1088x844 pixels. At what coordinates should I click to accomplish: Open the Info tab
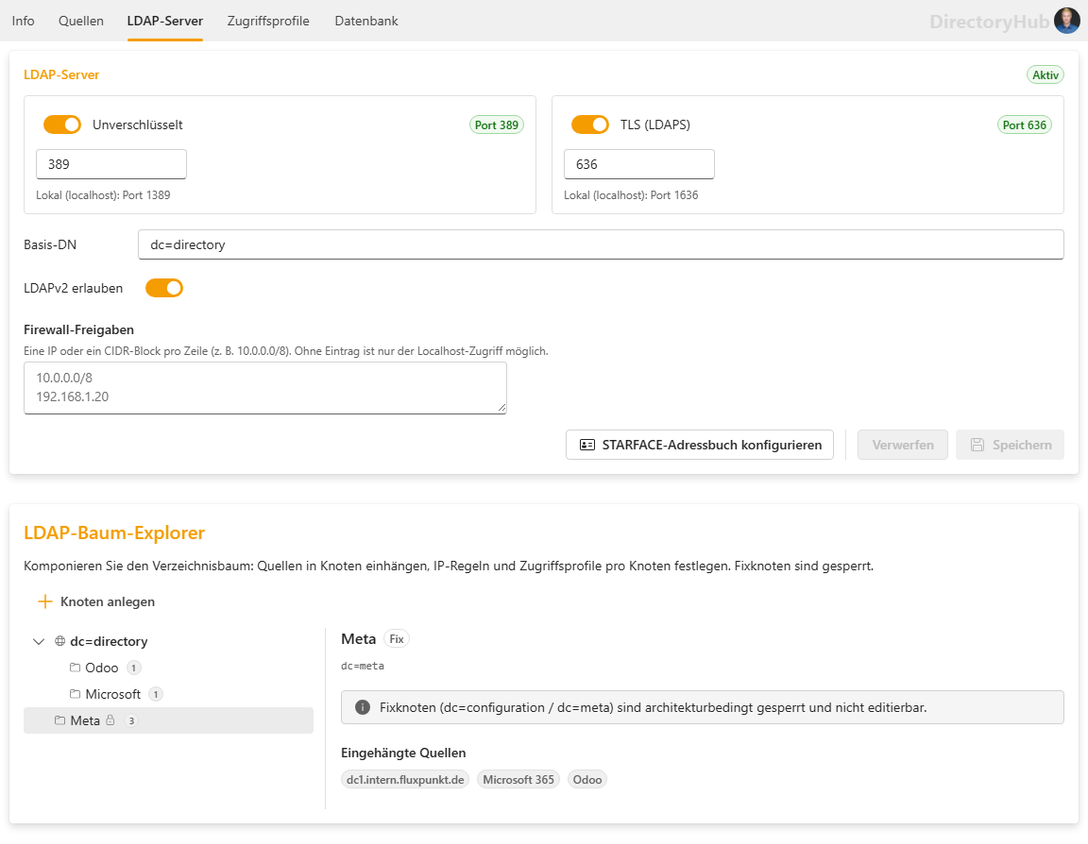point(23,21)
